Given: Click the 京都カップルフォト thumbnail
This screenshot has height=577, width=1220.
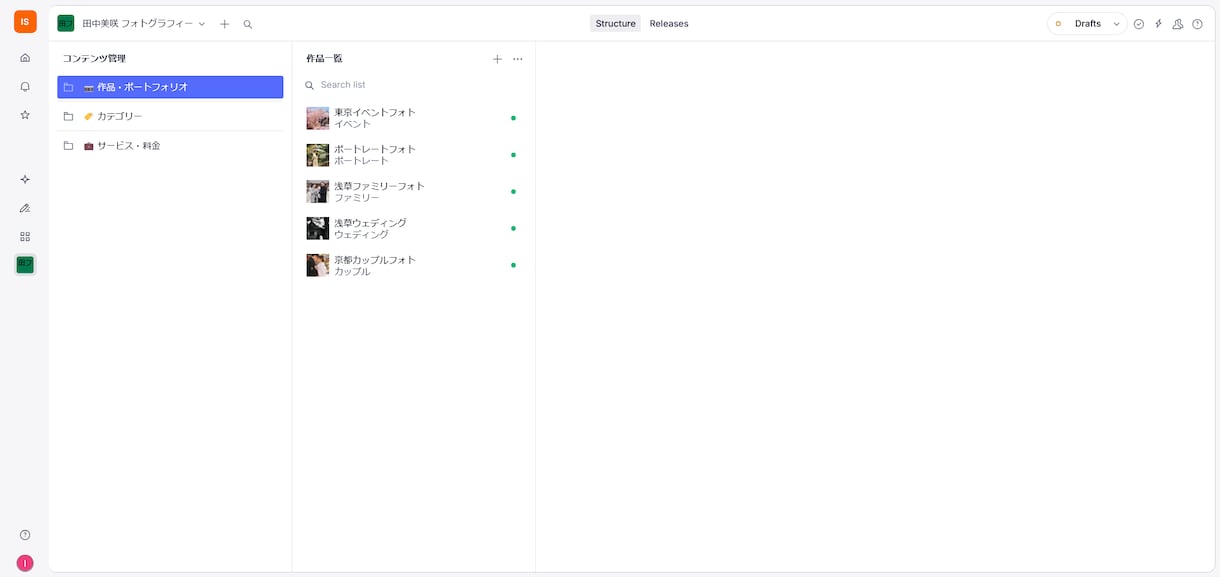Looking at the screenshot, I should pyautogui.click(x=318, y=265).
